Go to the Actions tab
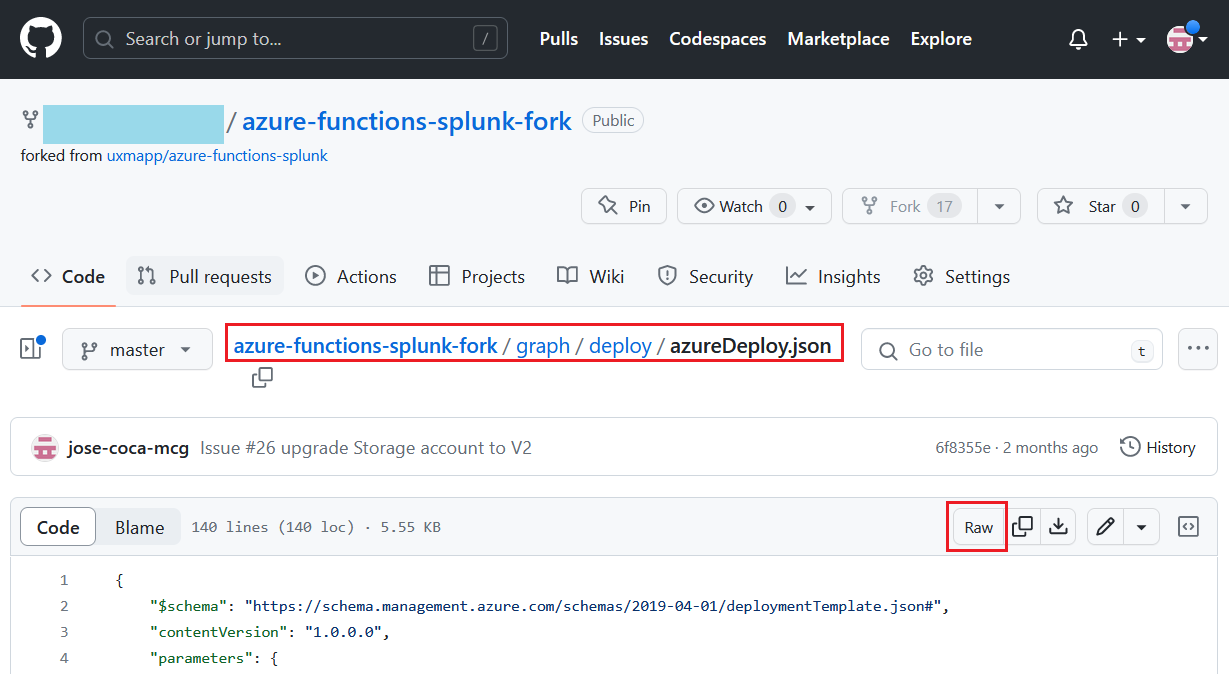This screenshot has width=1229, height=674. point(351,277)
